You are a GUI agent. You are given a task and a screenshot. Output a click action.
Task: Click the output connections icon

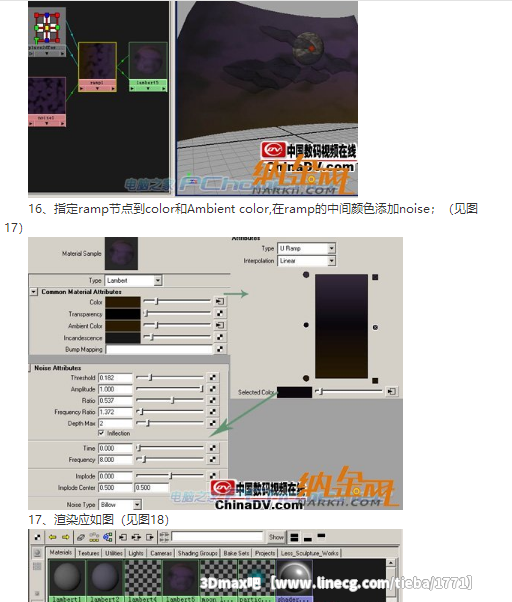pyautogui.click(x=150, y=537)
